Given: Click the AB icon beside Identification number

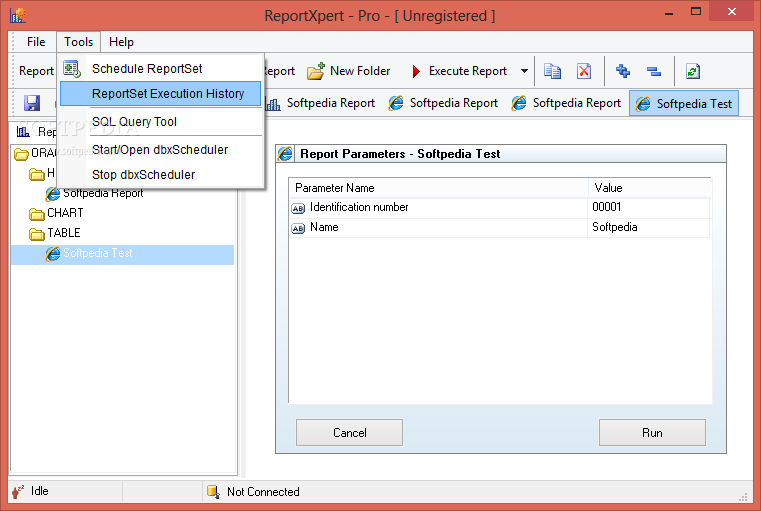Looking at the screenshot, I should pyautogui.click(x=298, y=208).
